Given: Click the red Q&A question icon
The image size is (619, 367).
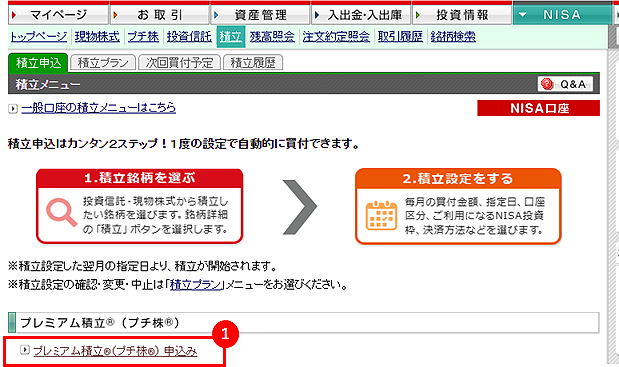Looking at the screenshot, I should point(547,84).
